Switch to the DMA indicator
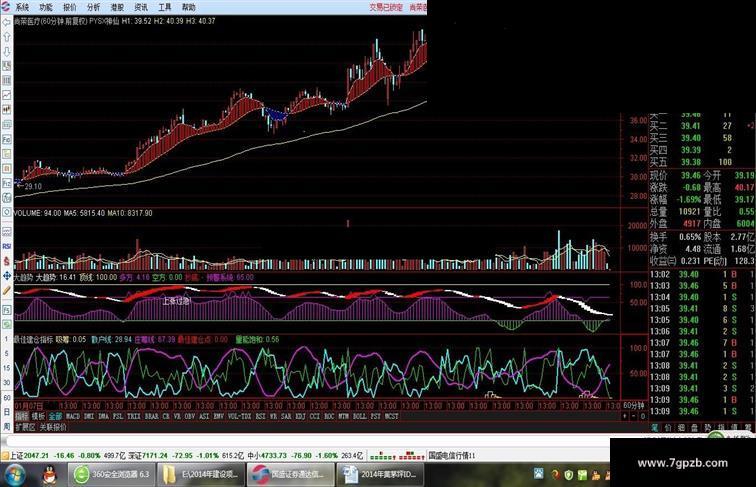756x487 pixels. pos(103,416)
